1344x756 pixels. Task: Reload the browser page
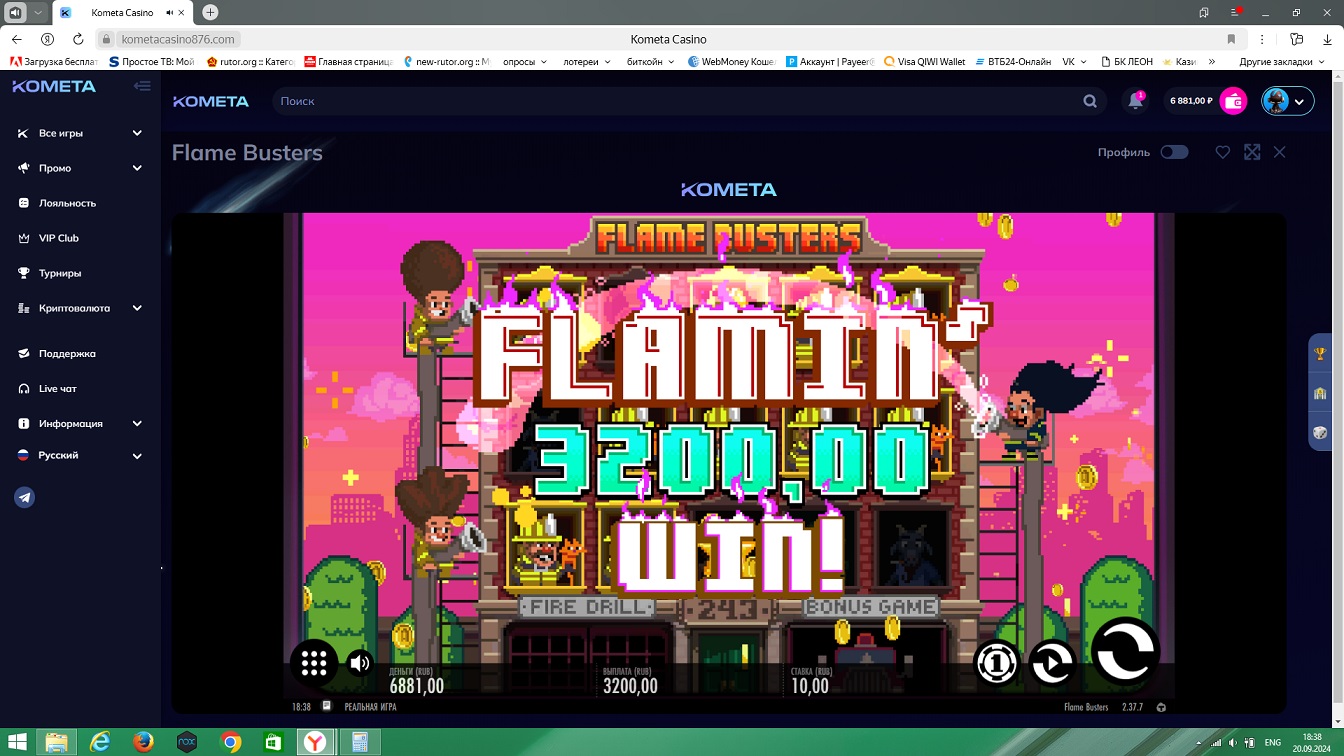(78, 39)
